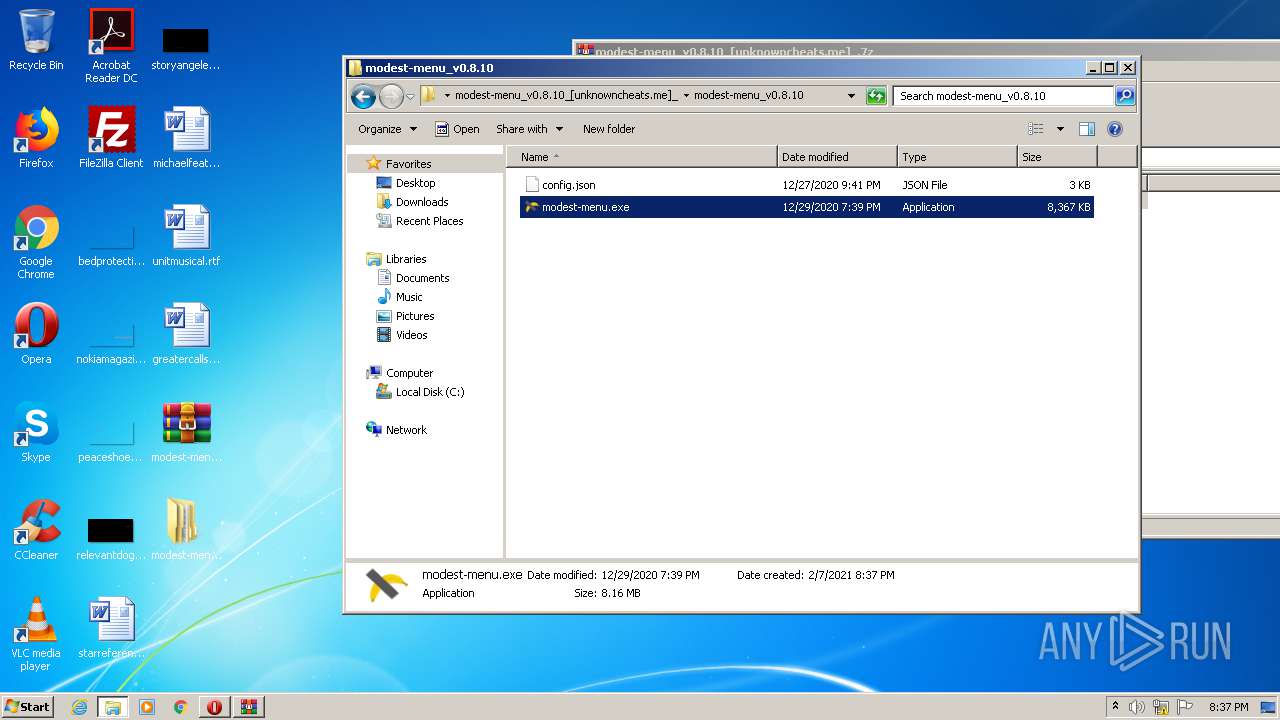Click Windows Explorer taskbar button
The height and width of the screenshot is (720, 1280).
coord(112,707)
